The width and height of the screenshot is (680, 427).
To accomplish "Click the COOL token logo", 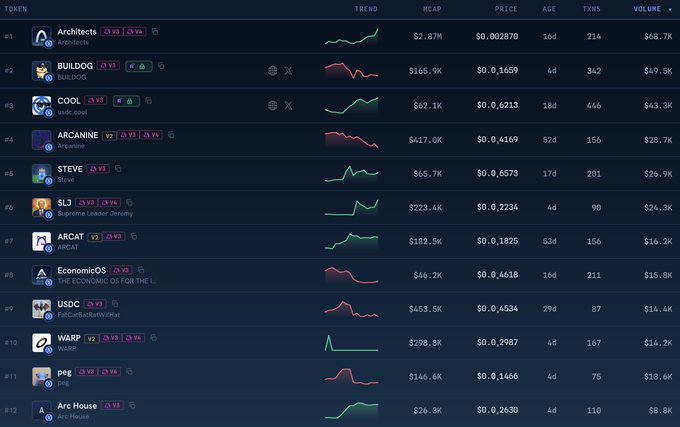I will (x=42, y=105).
